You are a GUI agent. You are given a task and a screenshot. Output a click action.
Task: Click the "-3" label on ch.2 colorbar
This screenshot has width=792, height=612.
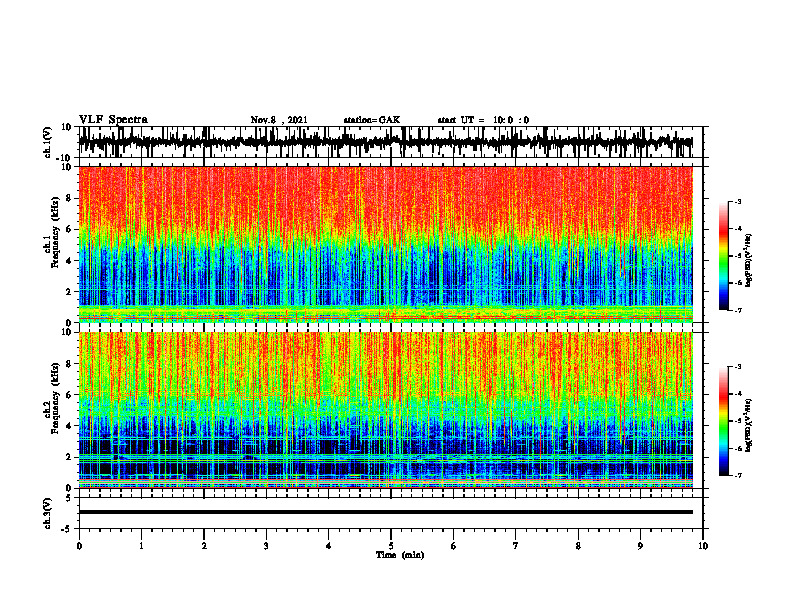pos(737,367)
